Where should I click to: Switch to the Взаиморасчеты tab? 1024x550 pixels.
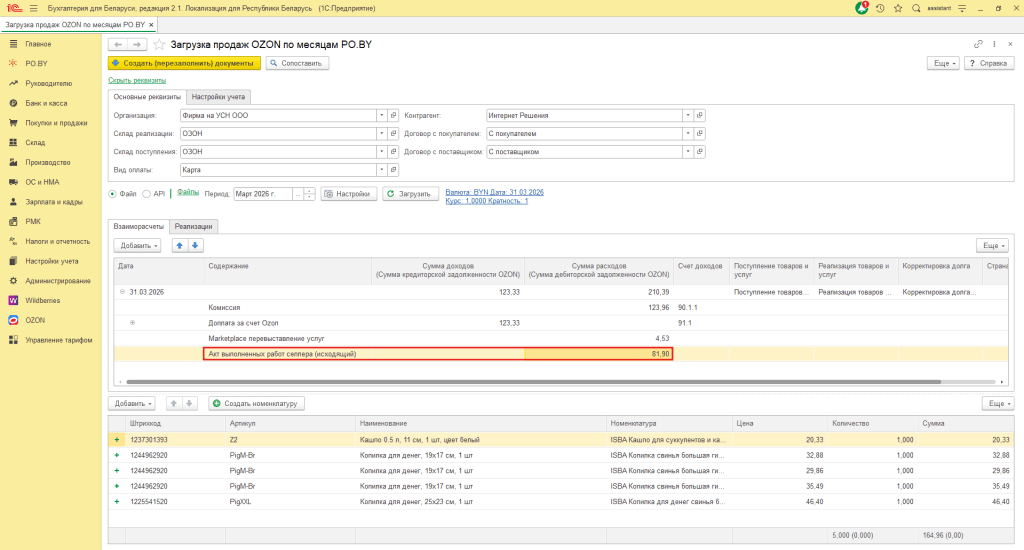138,227
